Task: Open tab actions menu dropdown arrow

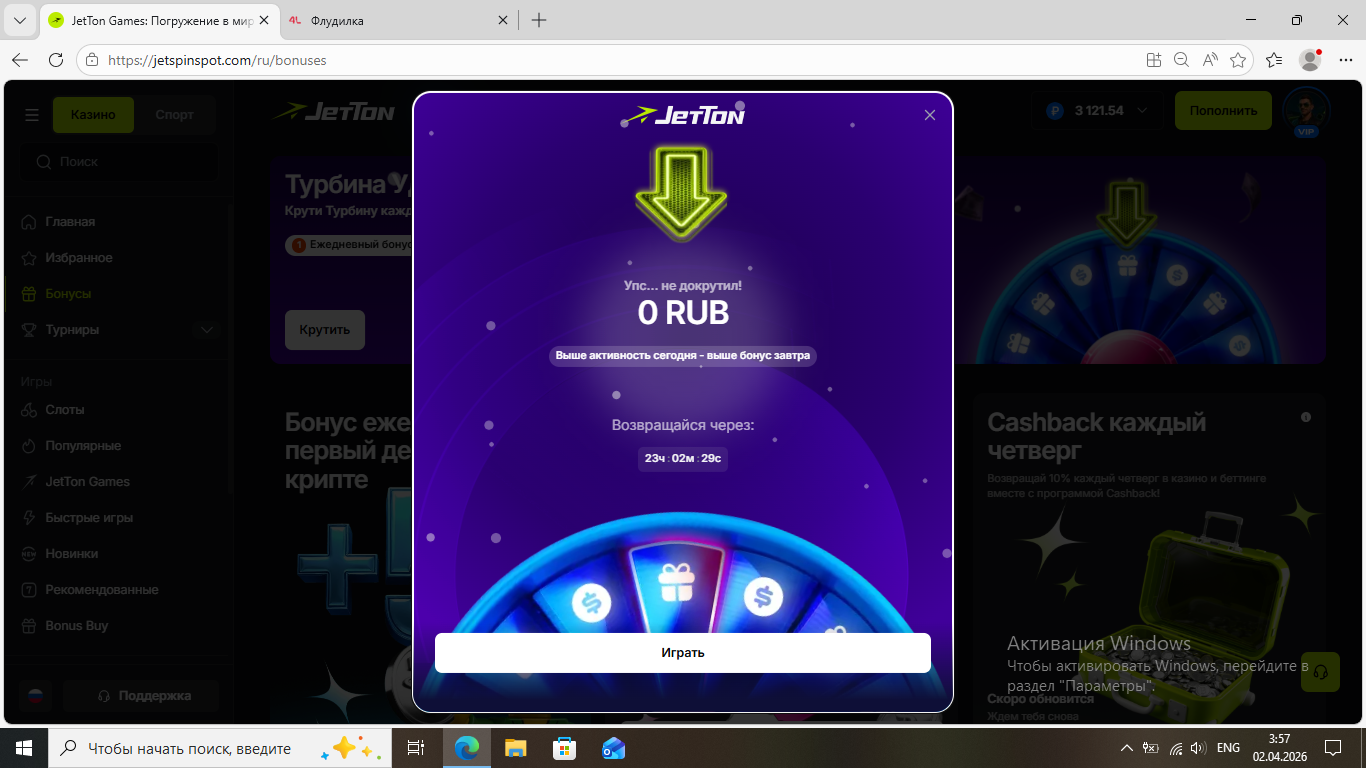Action: pos(19,20)
